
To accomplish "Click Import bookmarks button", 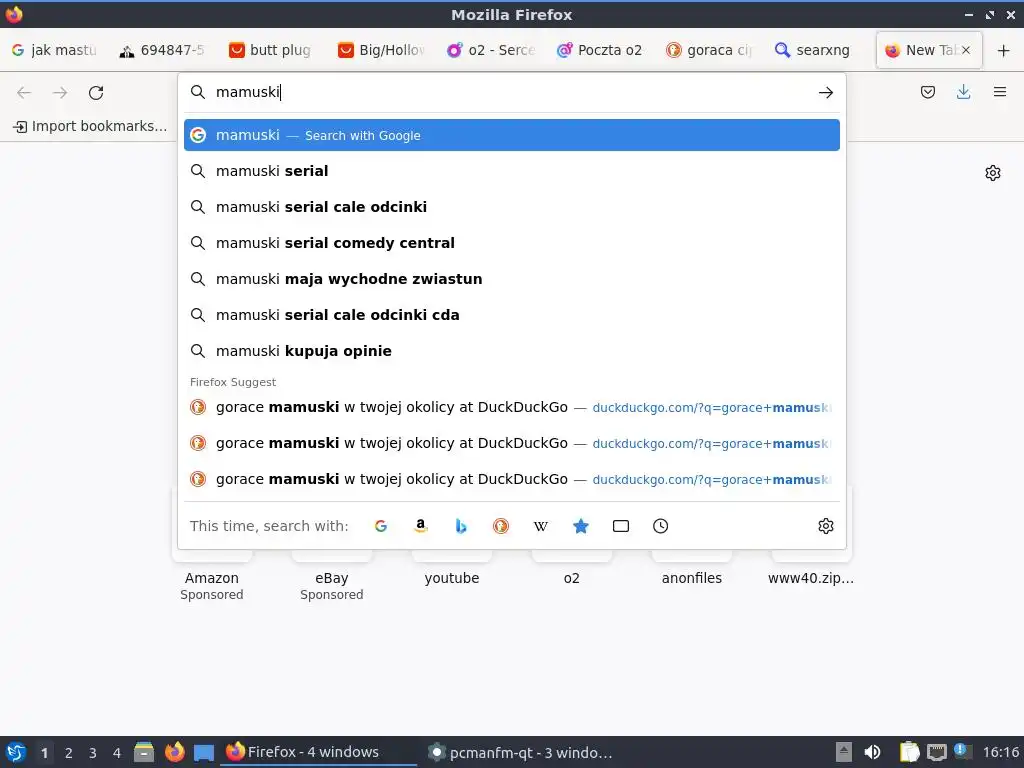I will click(90, 126).
